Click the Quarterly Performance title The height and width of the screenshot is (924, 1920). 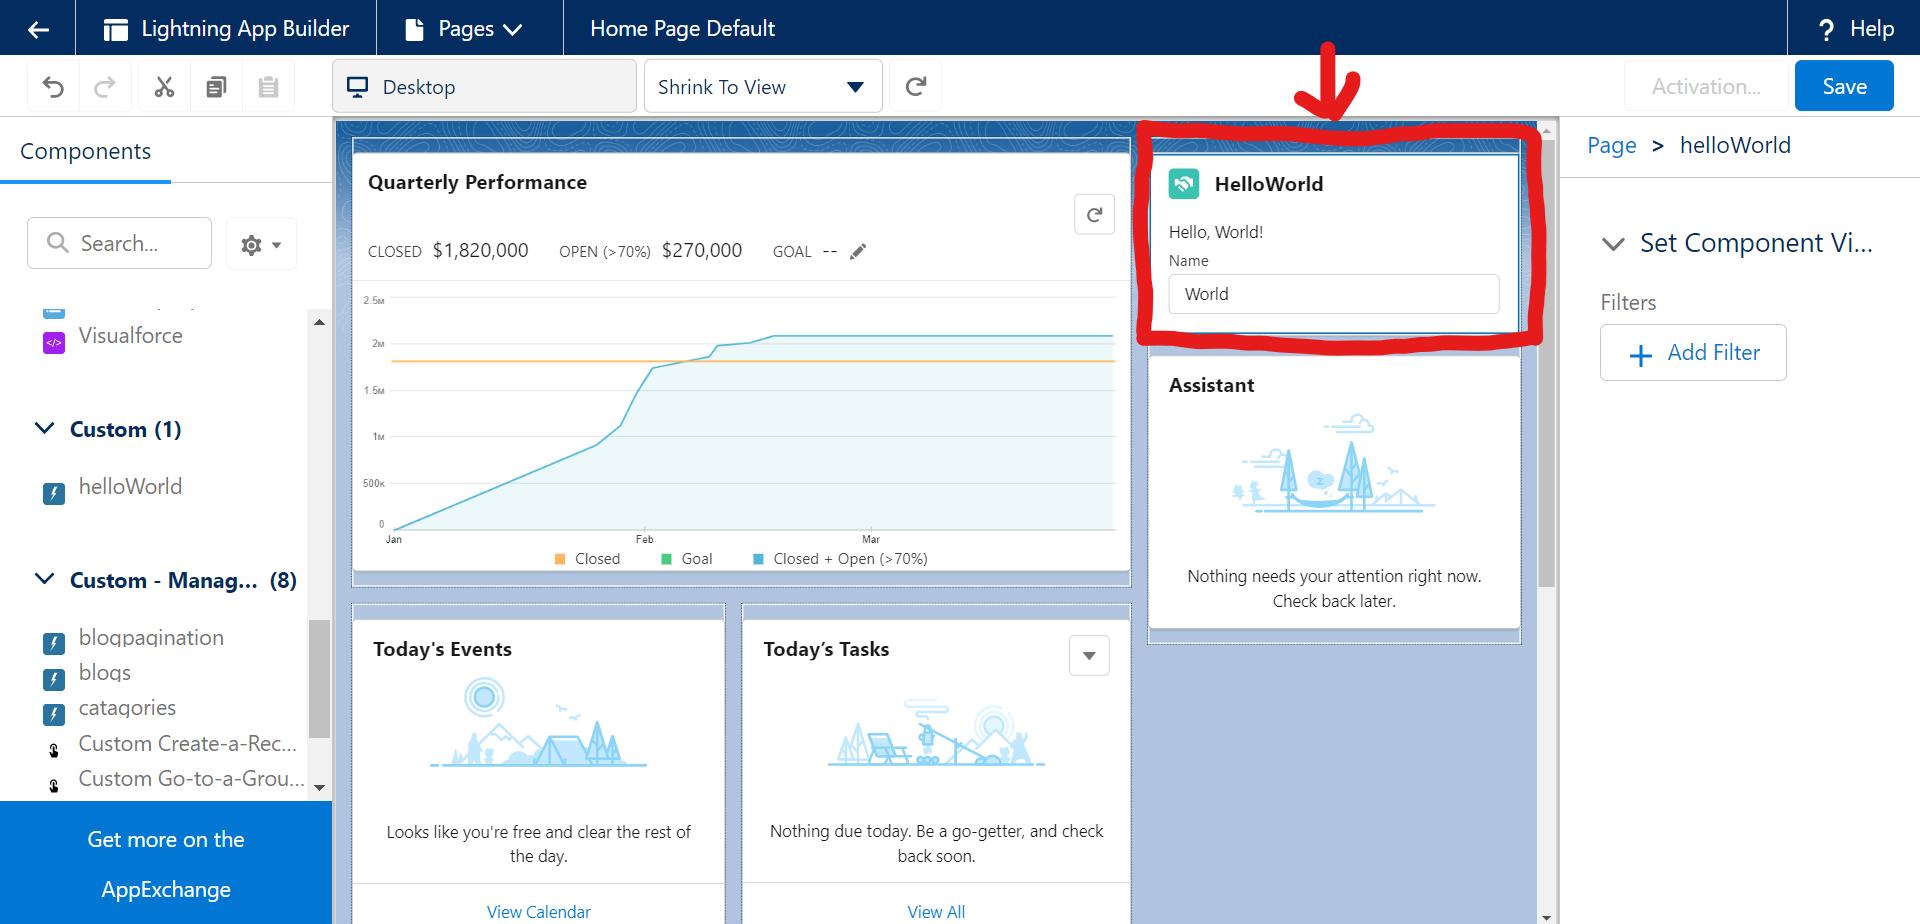(x=477, y=182)
